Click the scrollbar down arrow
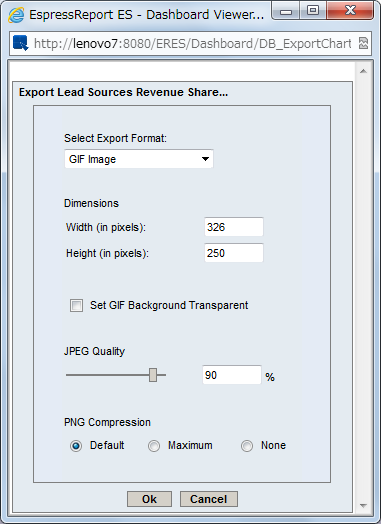This screenshot has height=524, width=381. click(364, 506)
